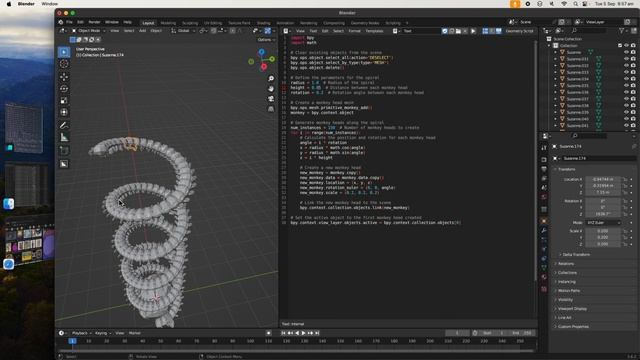Switch to the Sculpting workspace tab
The image size is (640, 360).
(190, 23)
